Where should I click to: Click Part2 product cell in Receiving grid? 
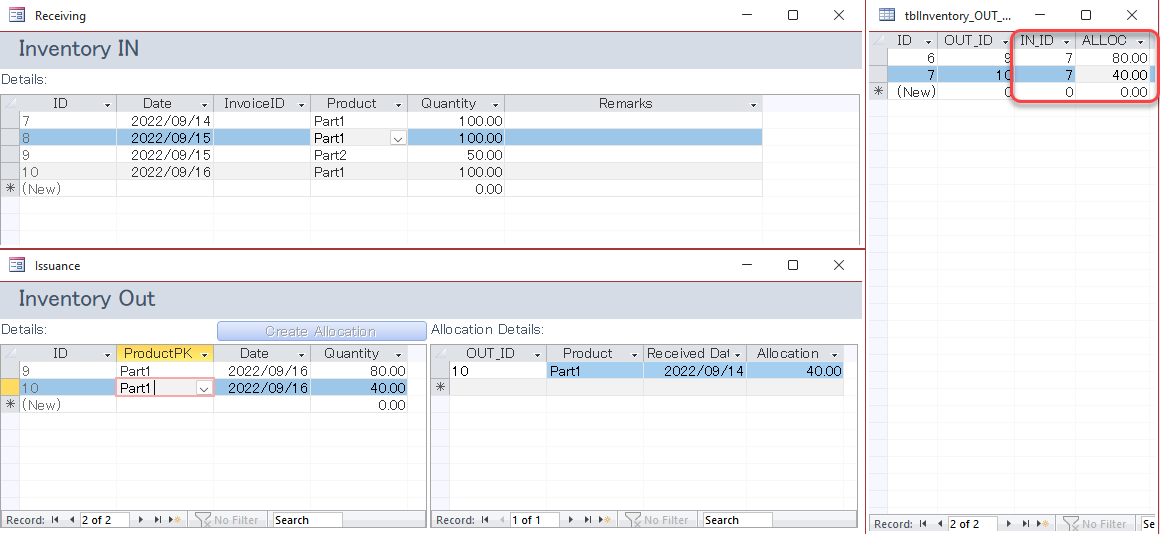tap(359, 155)
